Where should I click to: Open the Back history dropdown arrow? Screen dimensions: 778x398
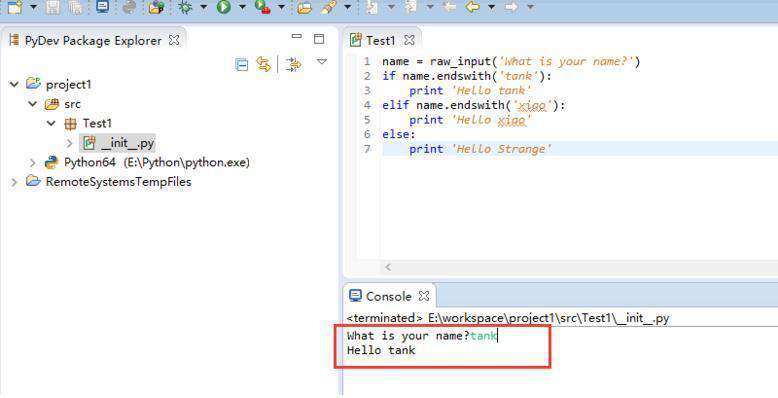click(491, 7)
